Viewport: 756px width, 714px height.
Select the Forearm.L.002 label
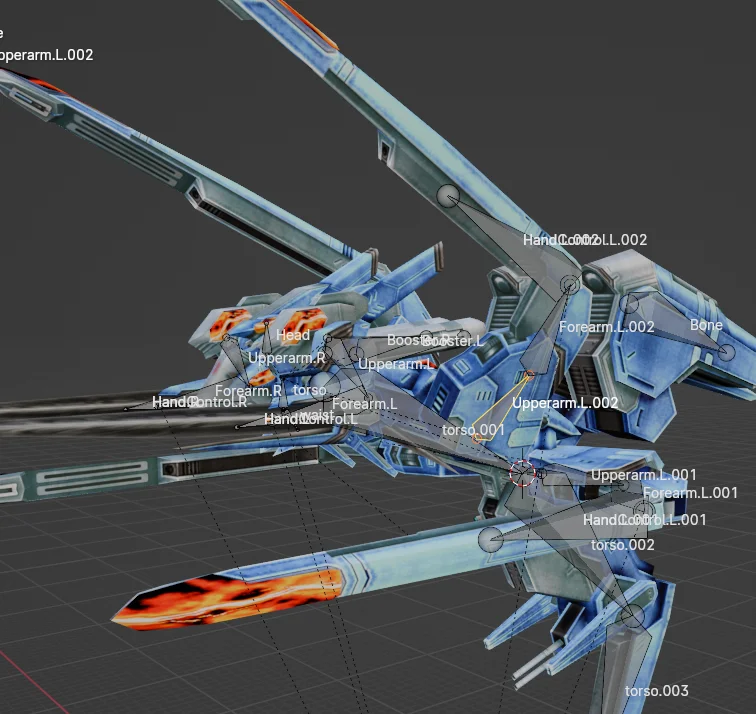607,327
